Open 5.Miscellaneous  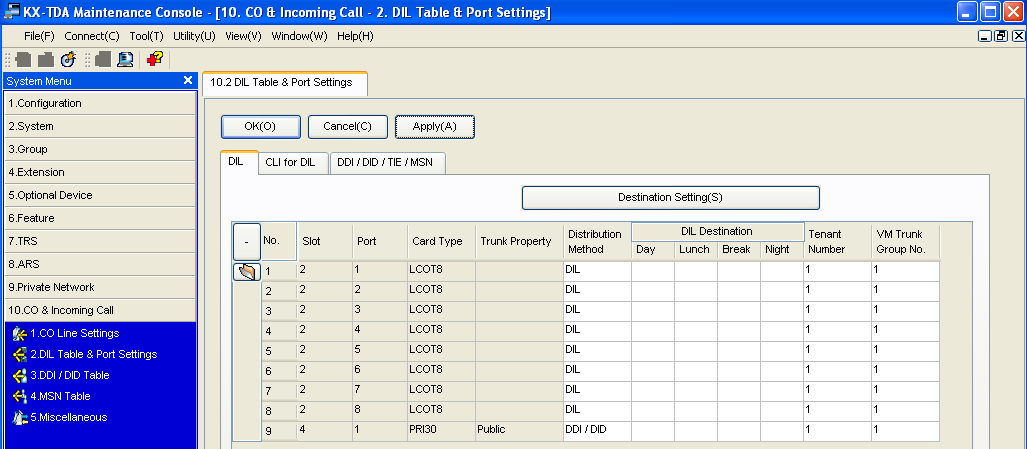click(69, 418)
